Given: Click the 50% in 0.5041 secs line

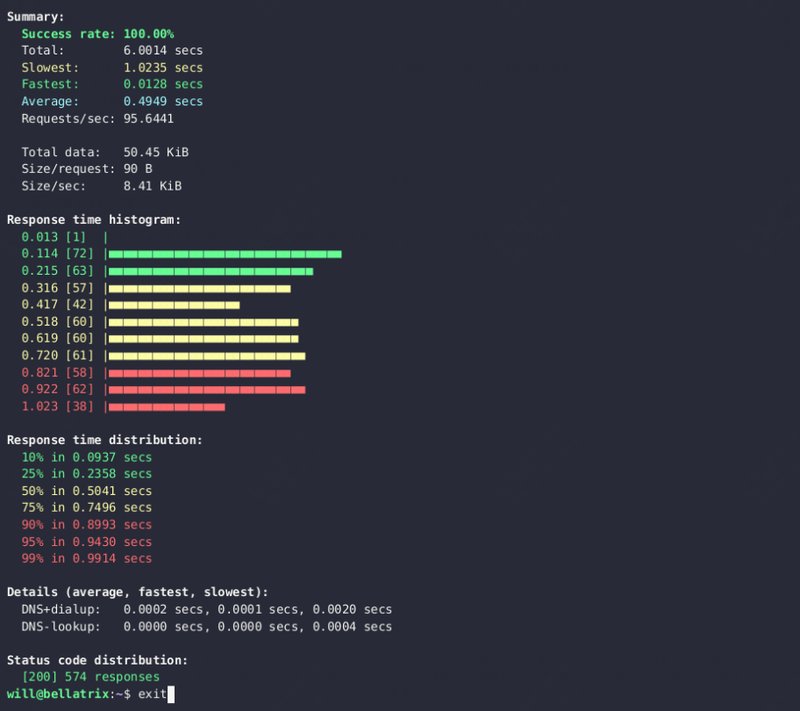Looking at the screenshot, I should tap(86, 491).
